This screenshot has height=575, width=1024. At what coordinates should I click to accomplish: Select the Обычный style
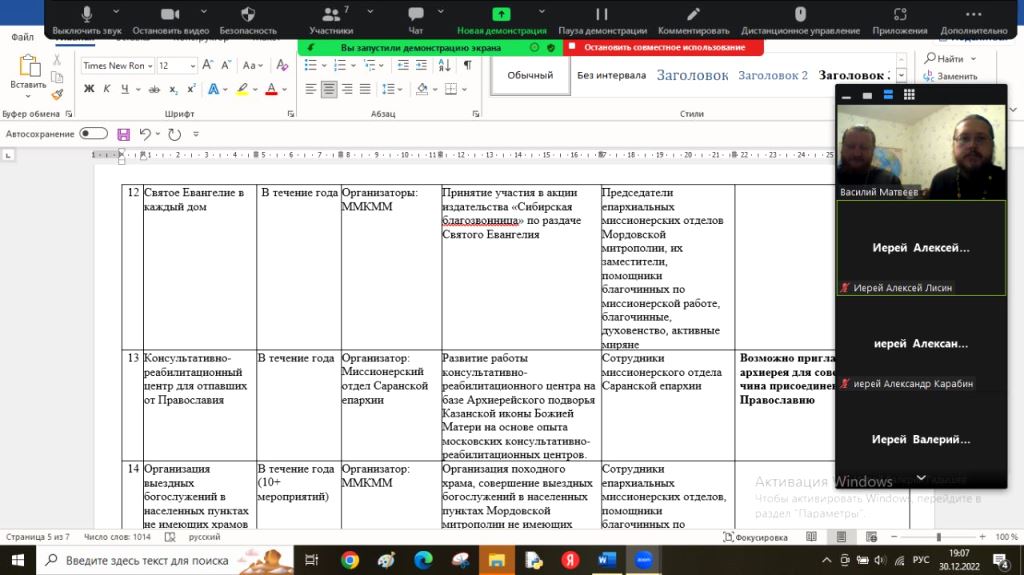pyautogui.click(x=530, y=75)
